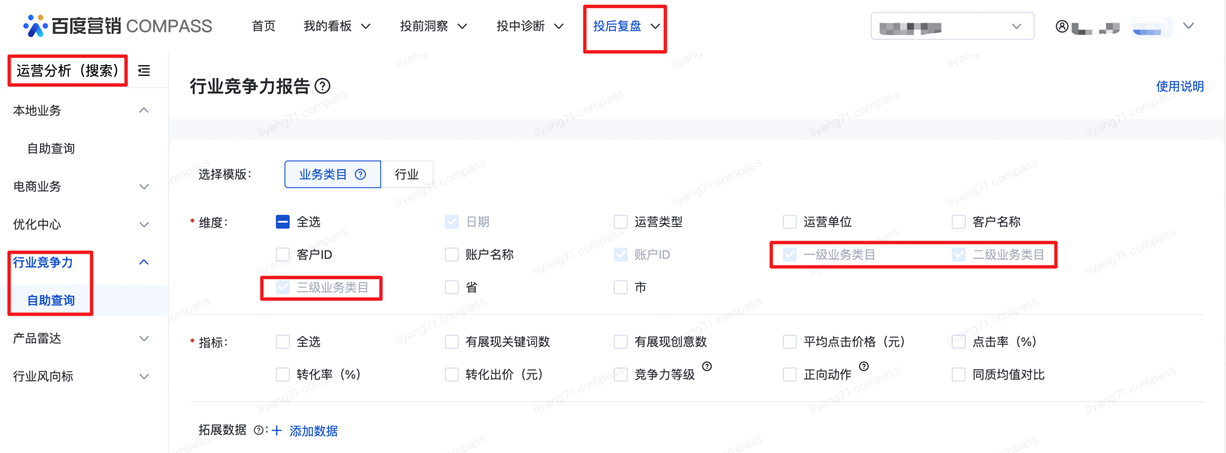The image size is (1226, 453).
Task: Toggle the 全选 checkbox under 指标
Action: (x=283, y=342)
